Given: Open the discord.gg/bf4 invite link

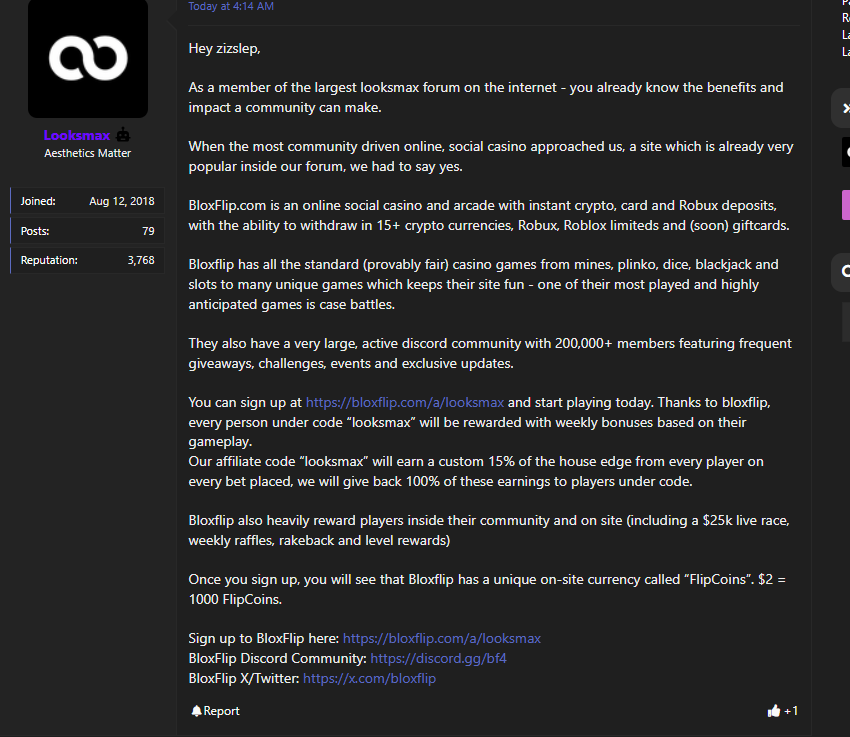Looking at the screenshot, I should coord(439,658).
